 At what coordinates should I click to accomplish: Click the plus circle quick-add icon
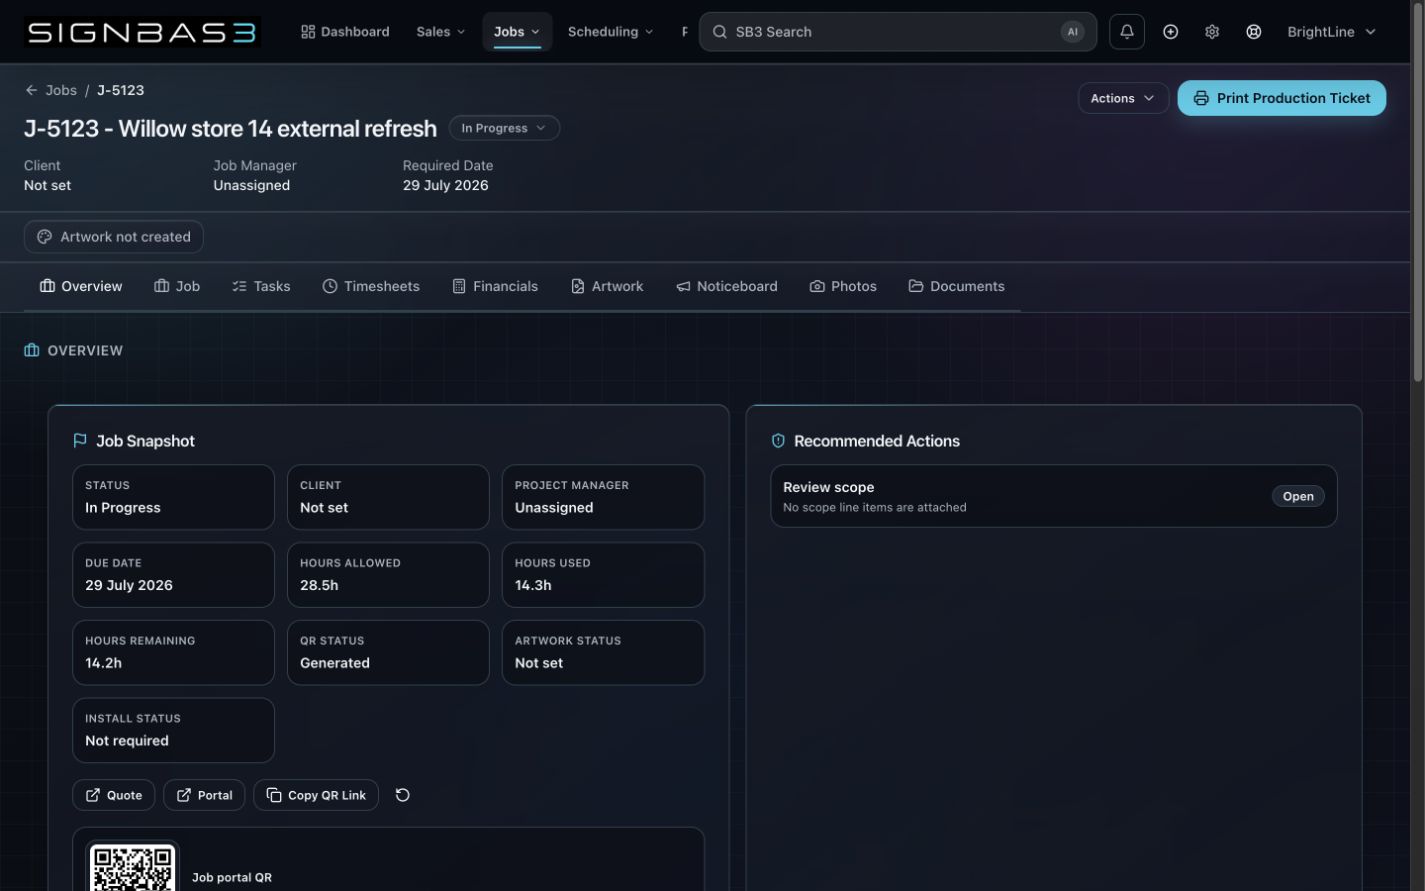tap(1170, 32)
